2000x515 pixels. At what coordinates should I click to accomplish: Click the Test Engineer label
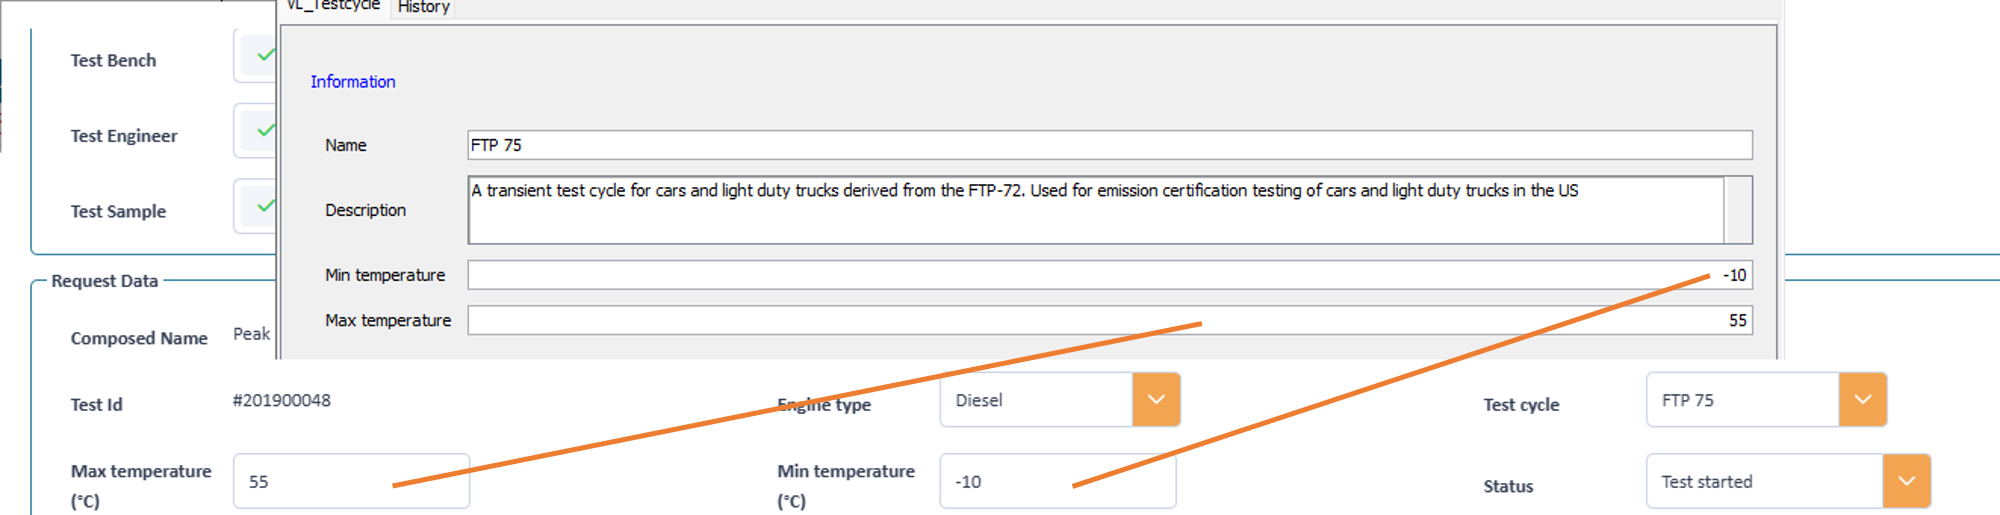click(x=124, y=136)
